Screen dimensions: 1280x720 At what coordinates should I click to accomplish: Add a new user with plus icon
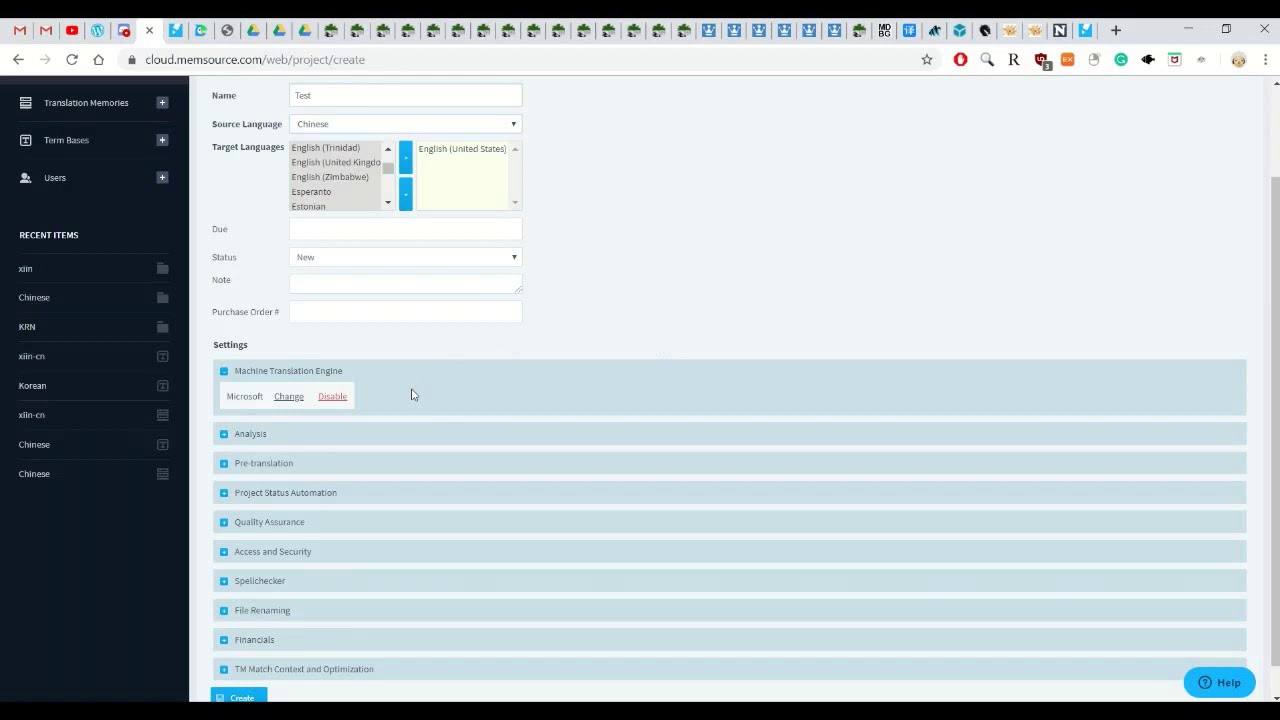(162, 178)
